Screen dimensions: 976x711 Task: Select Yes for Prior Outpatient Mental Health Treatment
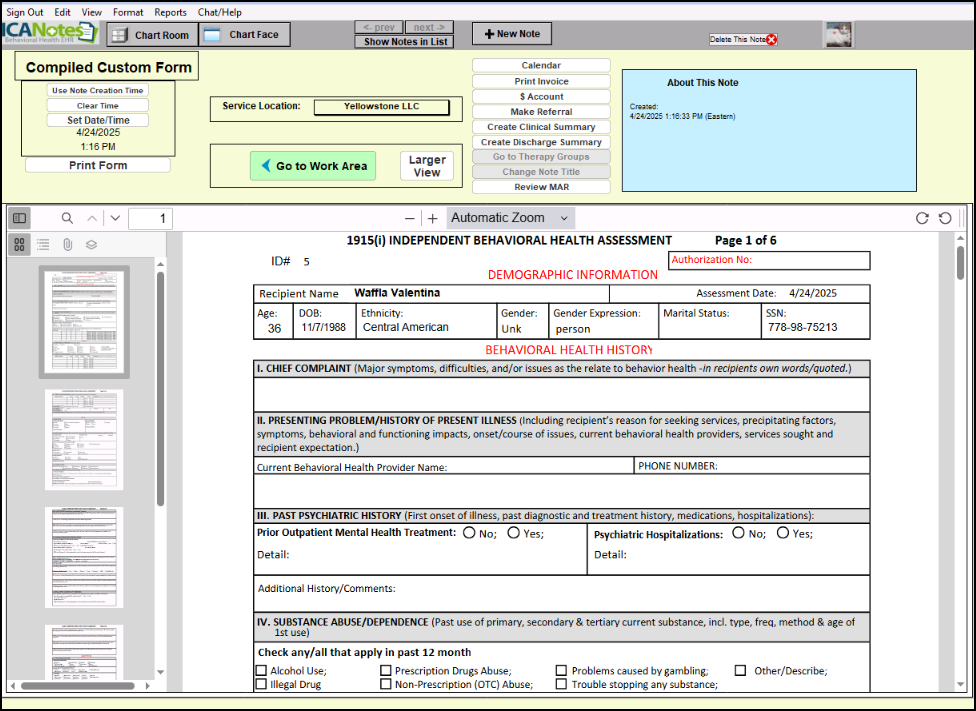pos(513,533)
